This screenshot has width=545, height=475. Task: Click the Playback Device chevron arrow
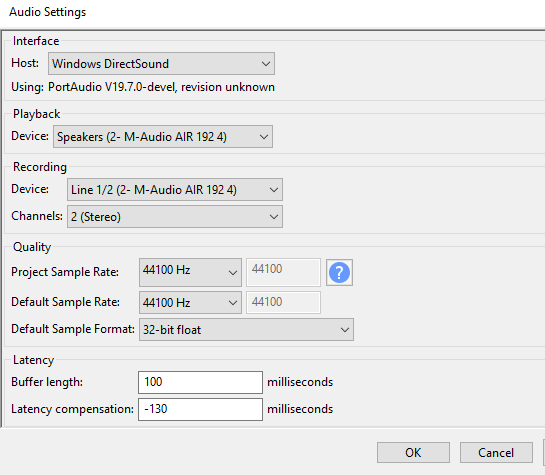264,137
